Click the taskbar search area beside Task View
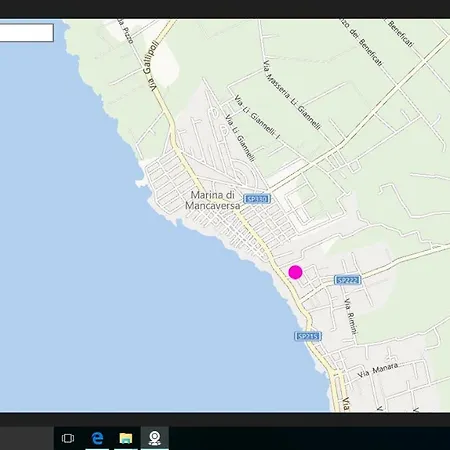Image resolution: width=450 pixels, height=450 pixels. coord(27,438)
